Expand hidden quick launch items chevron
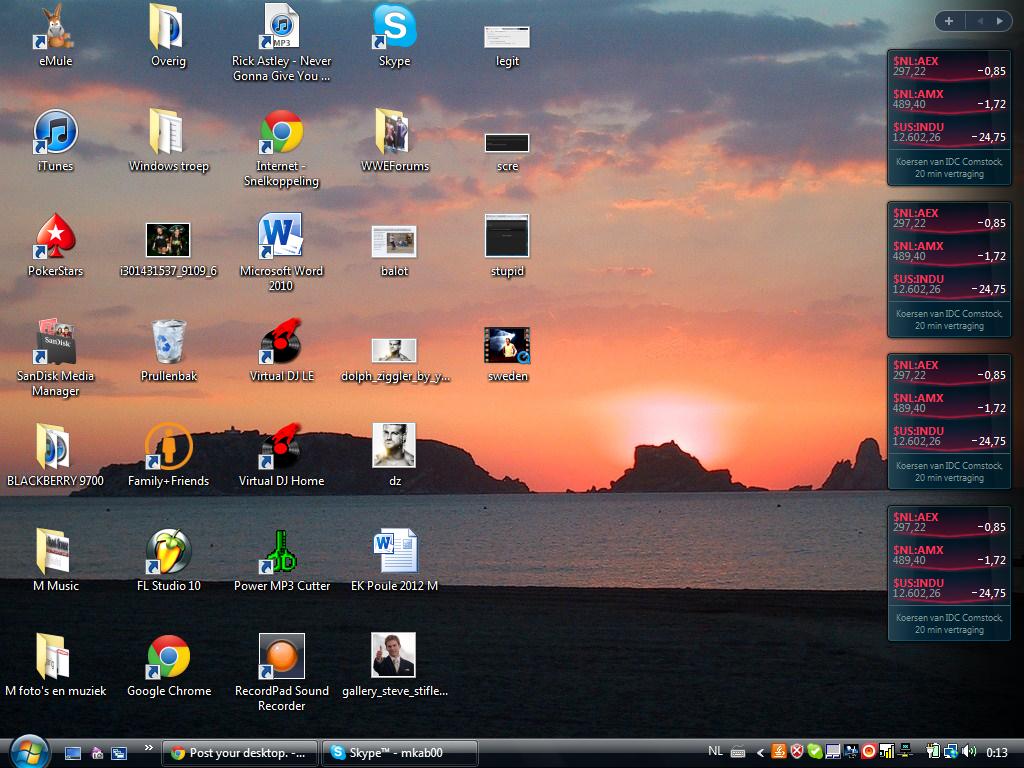 point(149,748)
